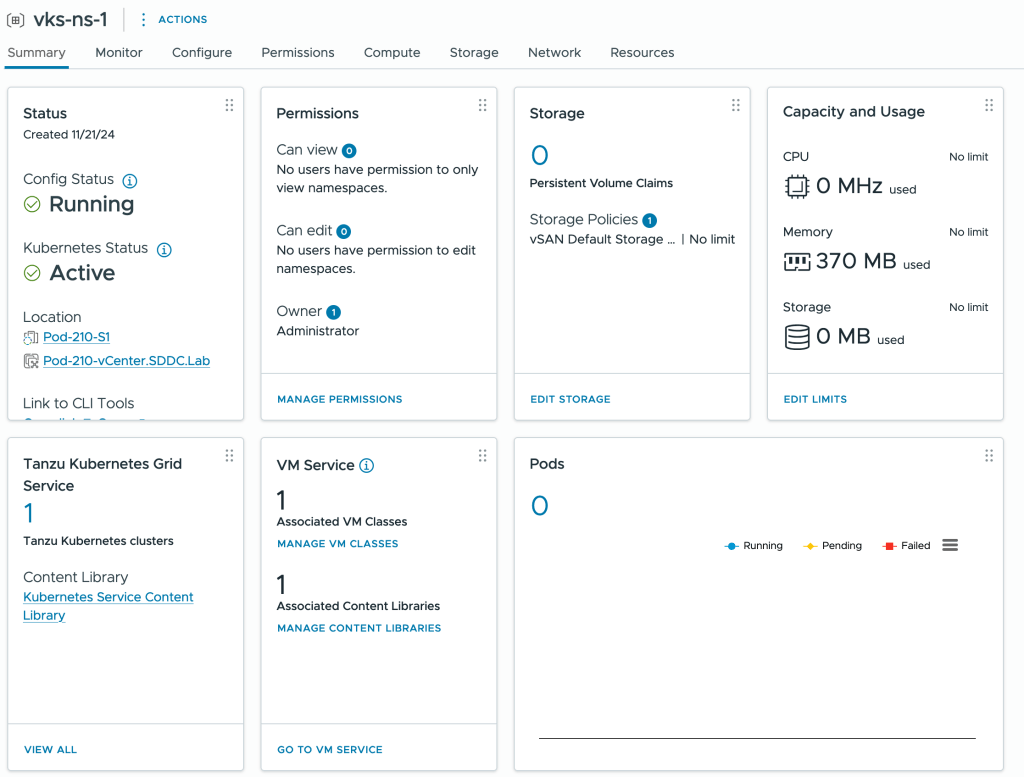This screenshot has width=1024, height=777.
Task: Click the Capacity and Usage drag handle
Action: (989, 105)
